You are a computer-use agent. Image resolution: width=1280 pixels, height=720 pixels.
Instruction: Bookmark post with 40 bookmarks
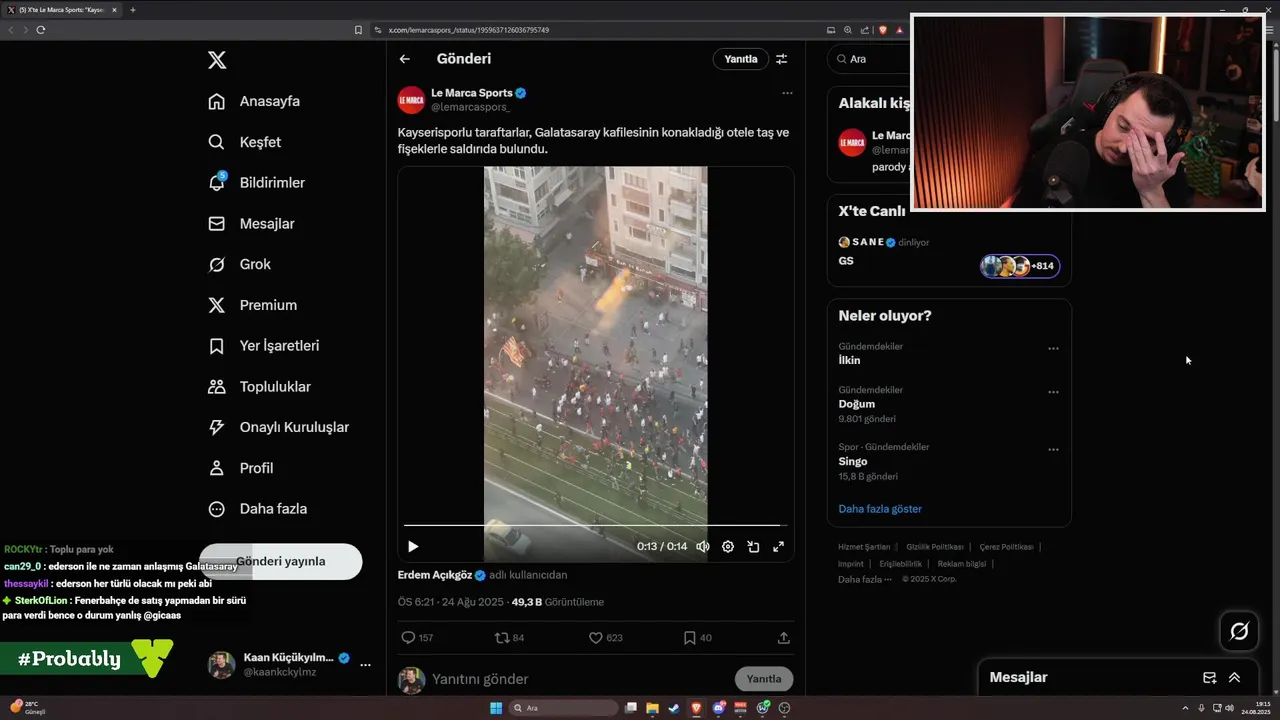[x=697, y=637]
